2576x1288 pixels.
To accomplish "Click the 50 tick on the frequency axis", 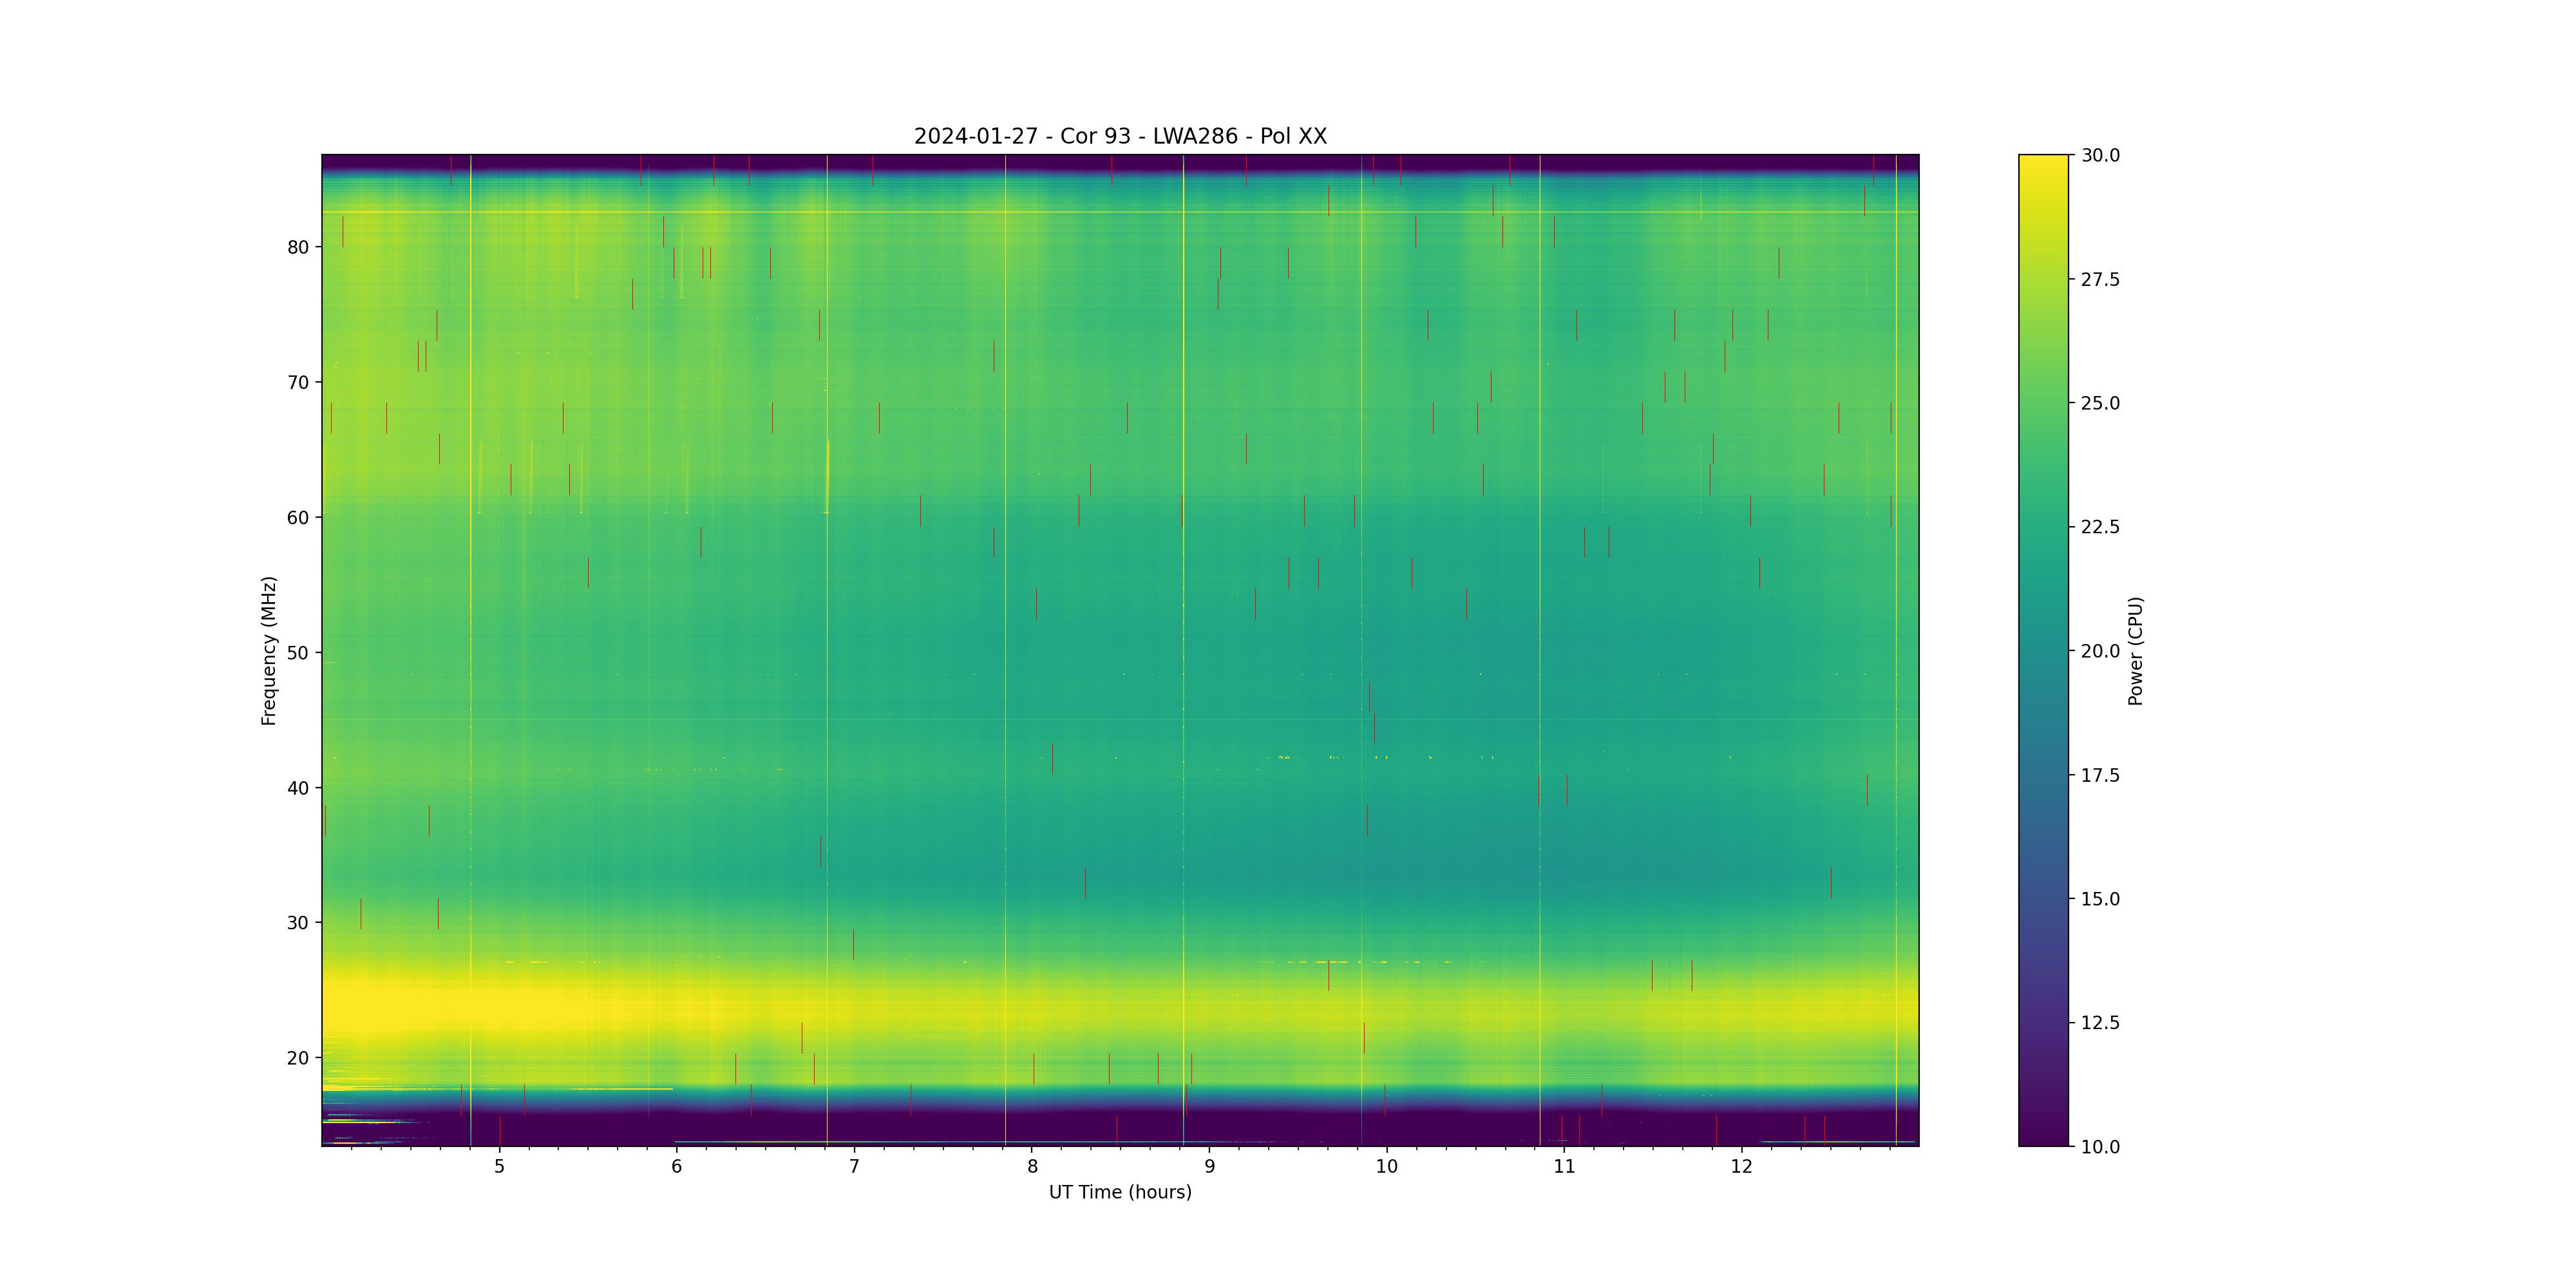I will (298, 653).
